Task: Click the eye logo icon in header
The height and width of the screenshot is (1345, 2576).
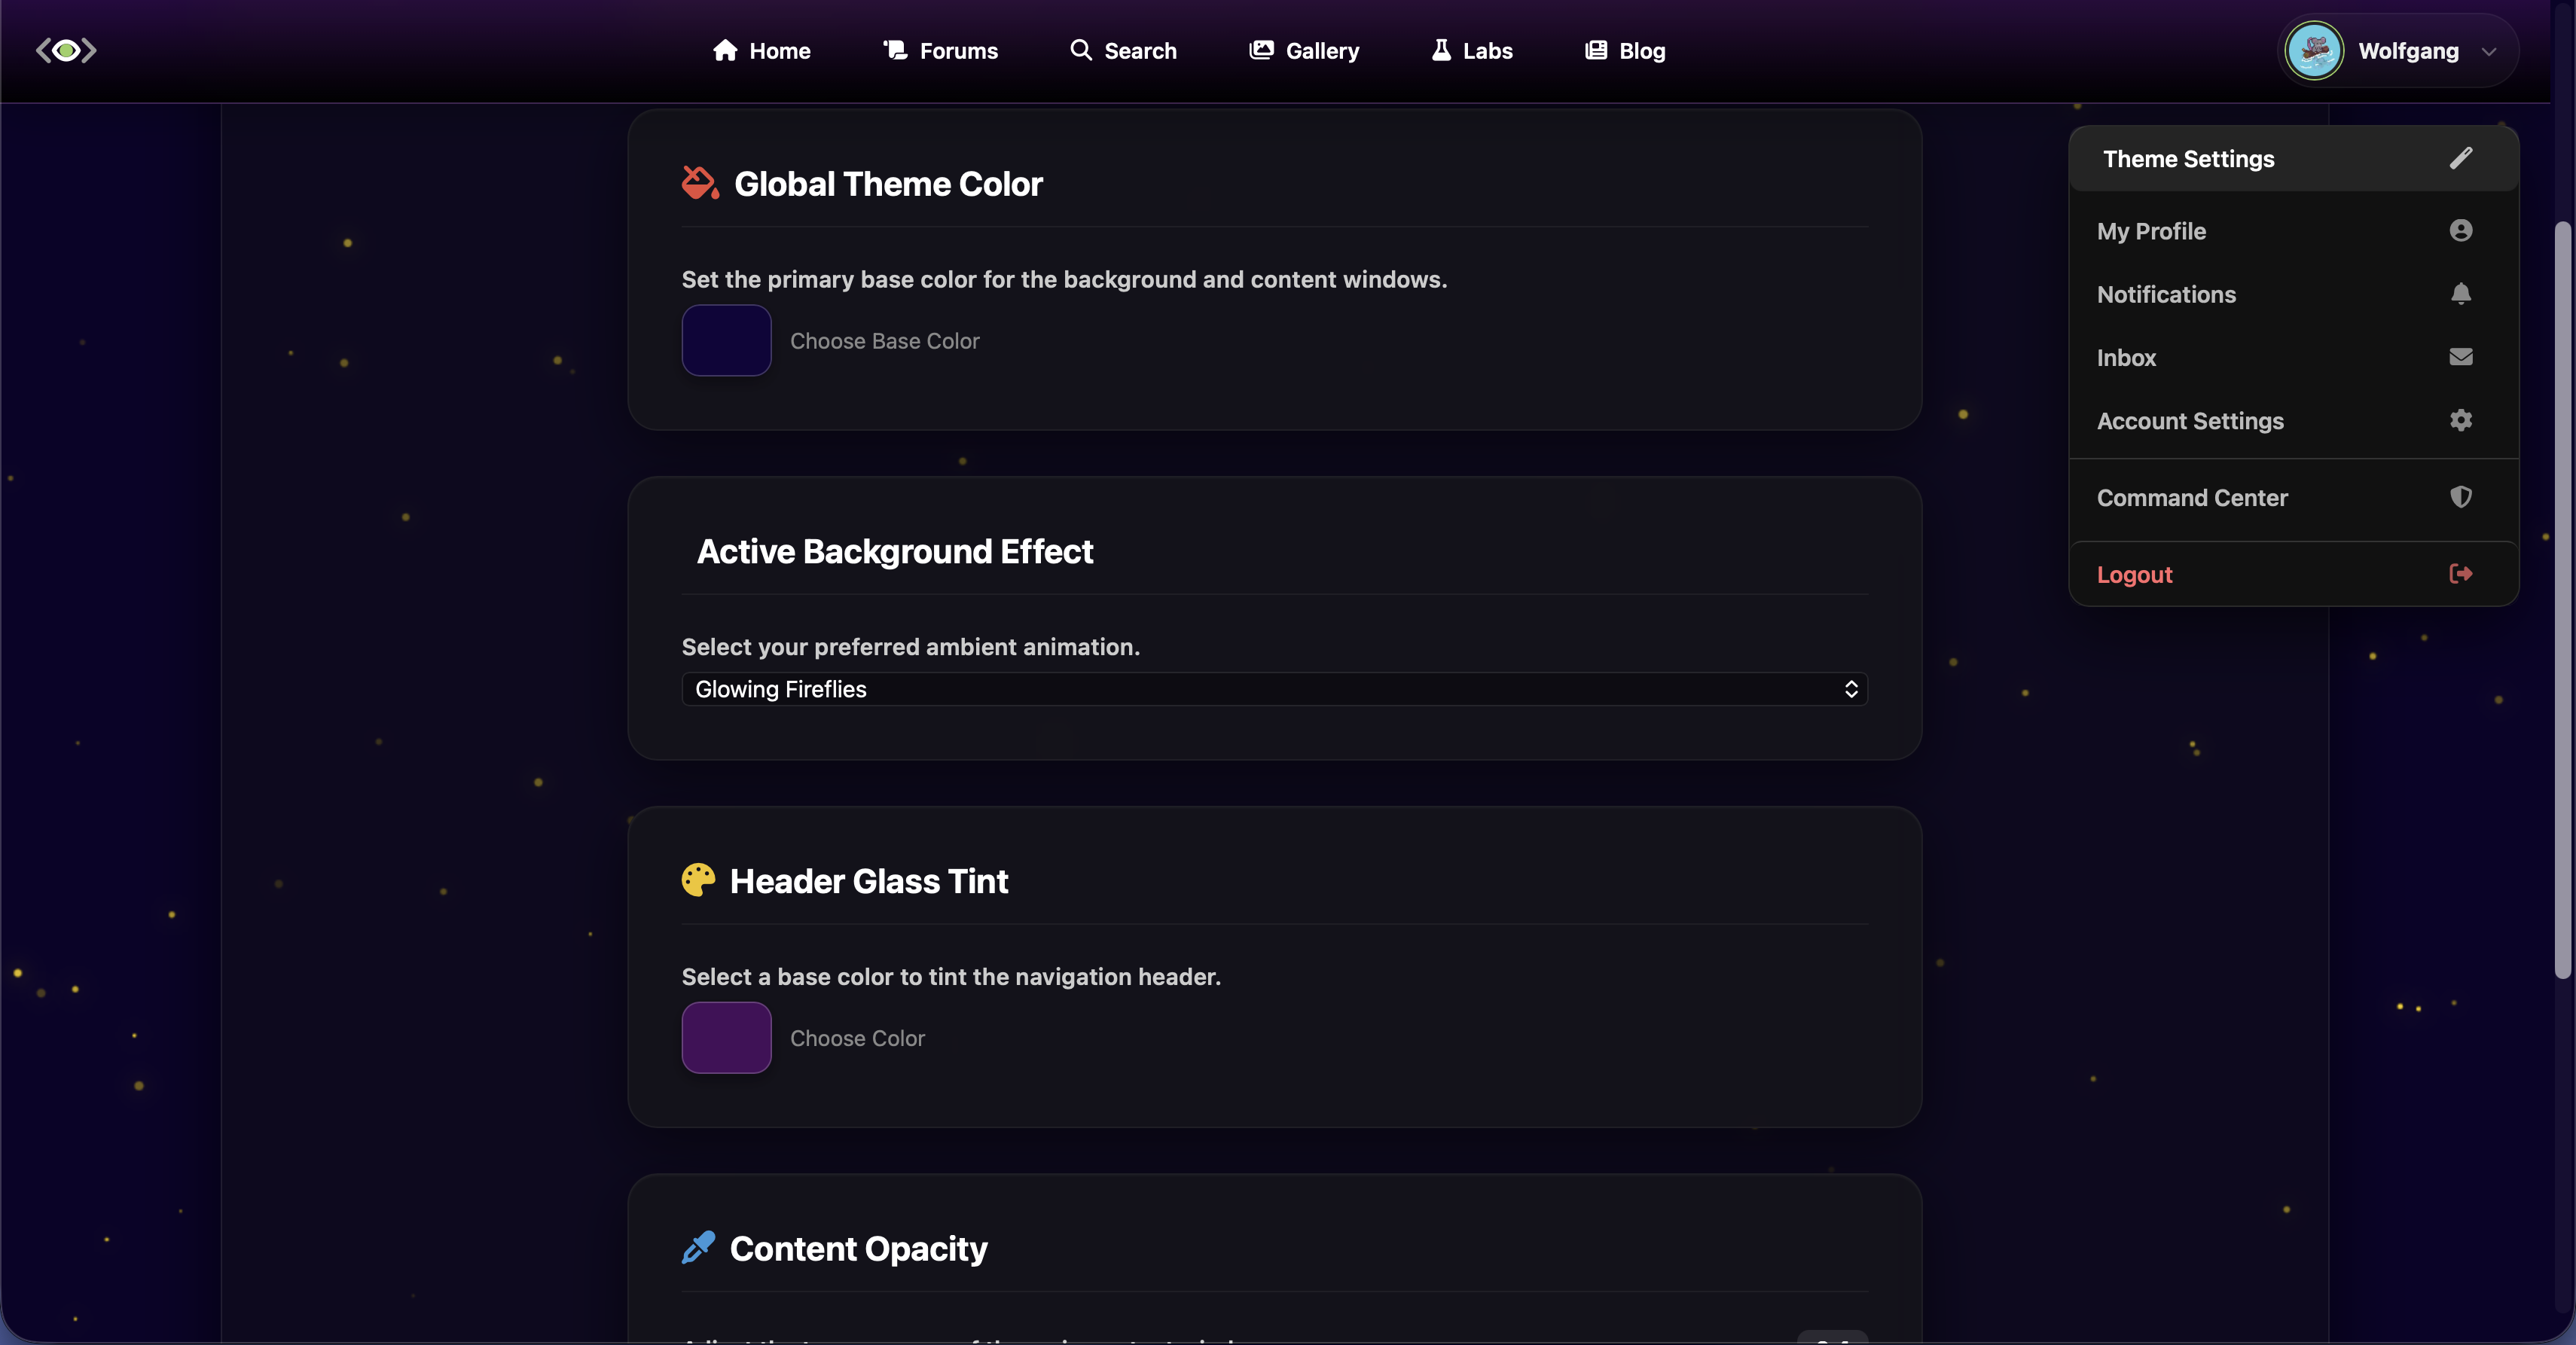Action: point(66,50)
